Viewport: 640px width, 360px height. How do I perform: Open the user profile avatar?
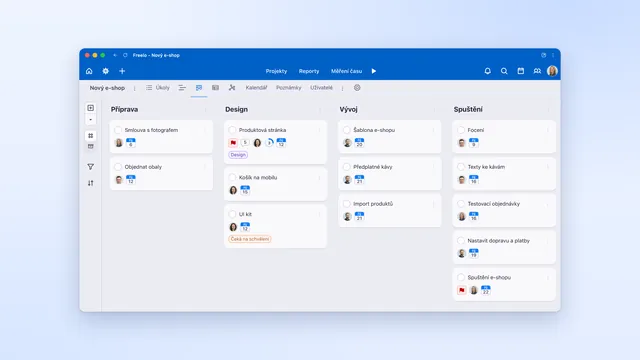(552, 71)
